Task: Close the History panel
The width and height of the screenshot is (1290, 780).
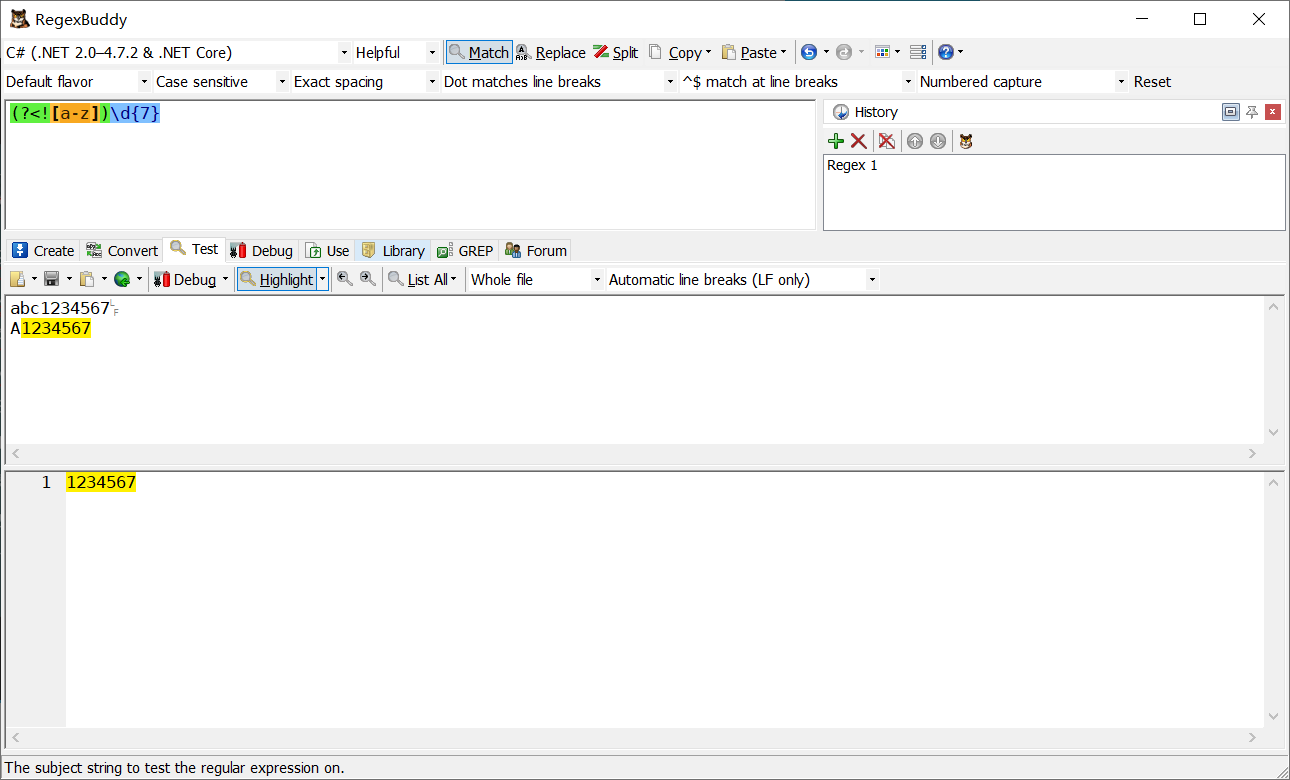Action: [1273, 112]
